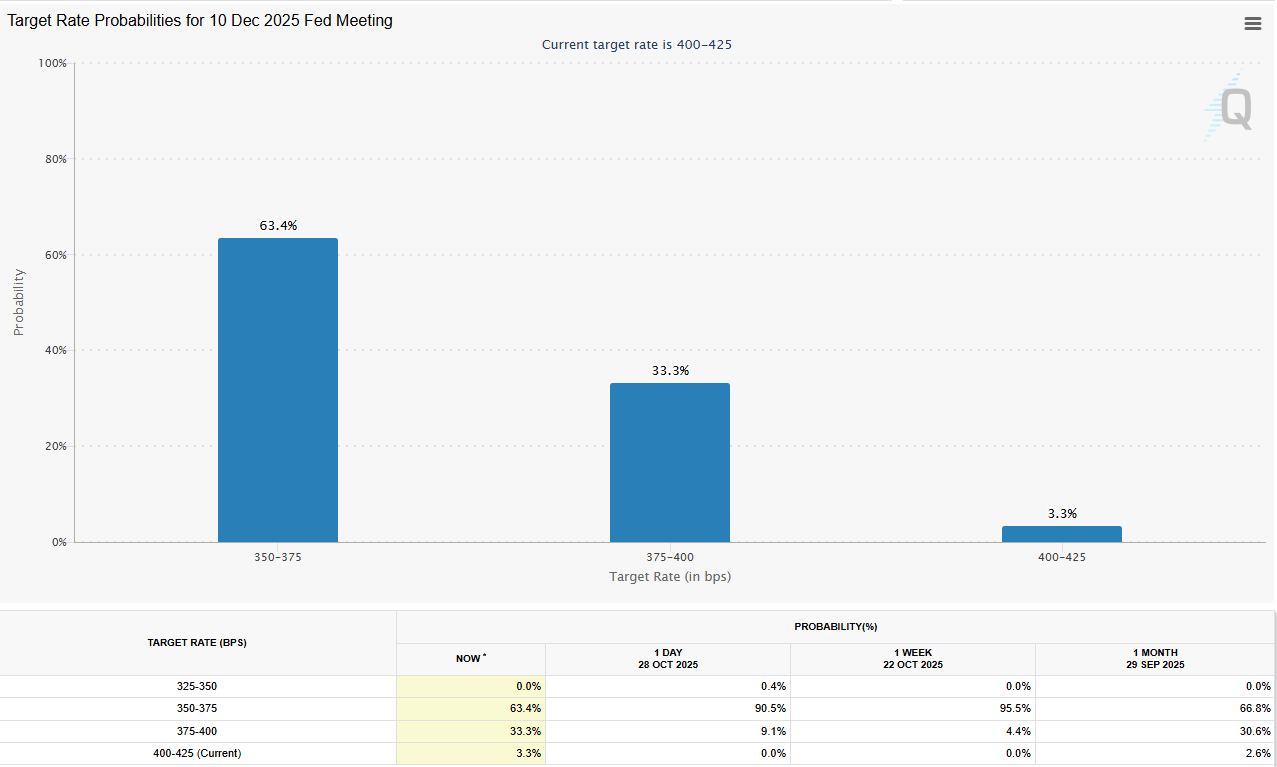Click the 3.3% label above the bar
1277x767 pixels.
click(x=1062, y=514)
